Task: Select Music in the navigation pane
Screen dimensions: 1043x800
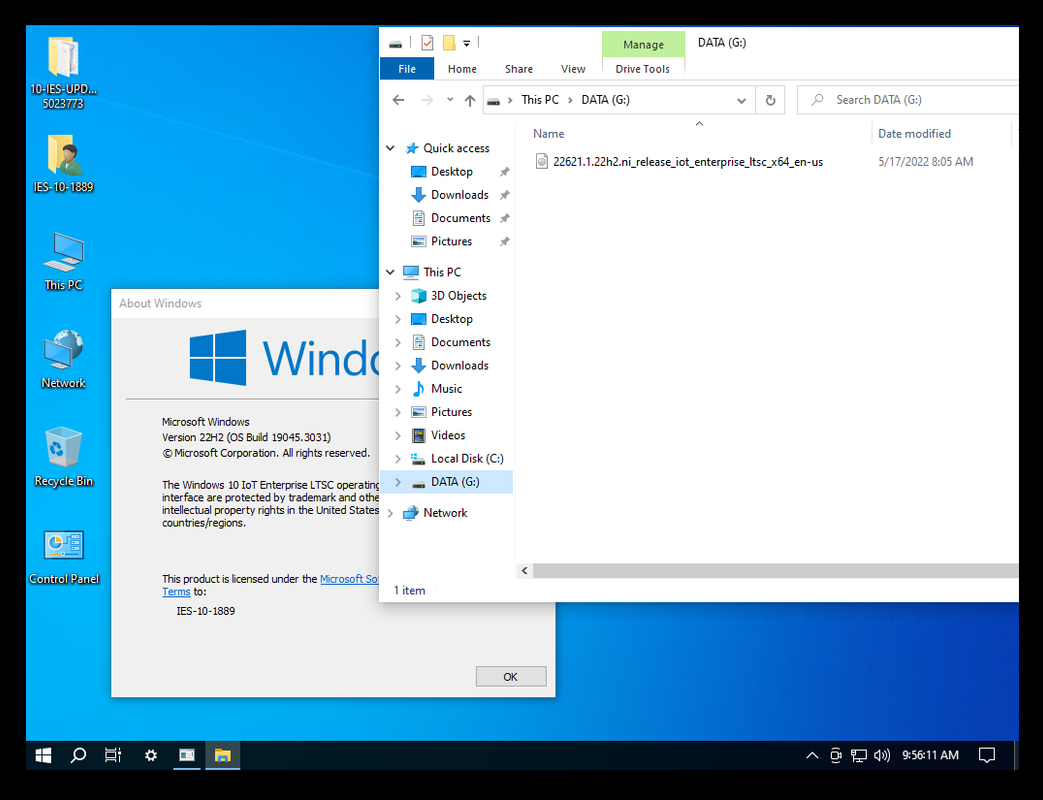Action: click(446, 389)
